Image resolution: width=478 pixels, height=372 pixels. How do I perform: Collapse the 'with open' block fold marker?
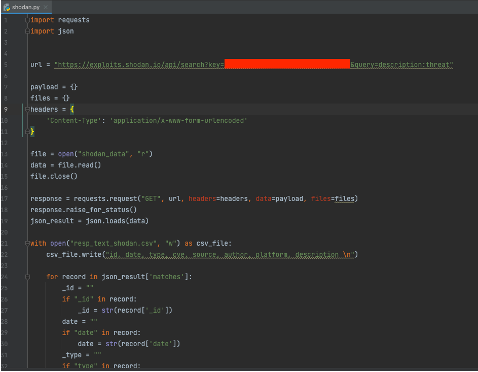[x=27, y=244]
